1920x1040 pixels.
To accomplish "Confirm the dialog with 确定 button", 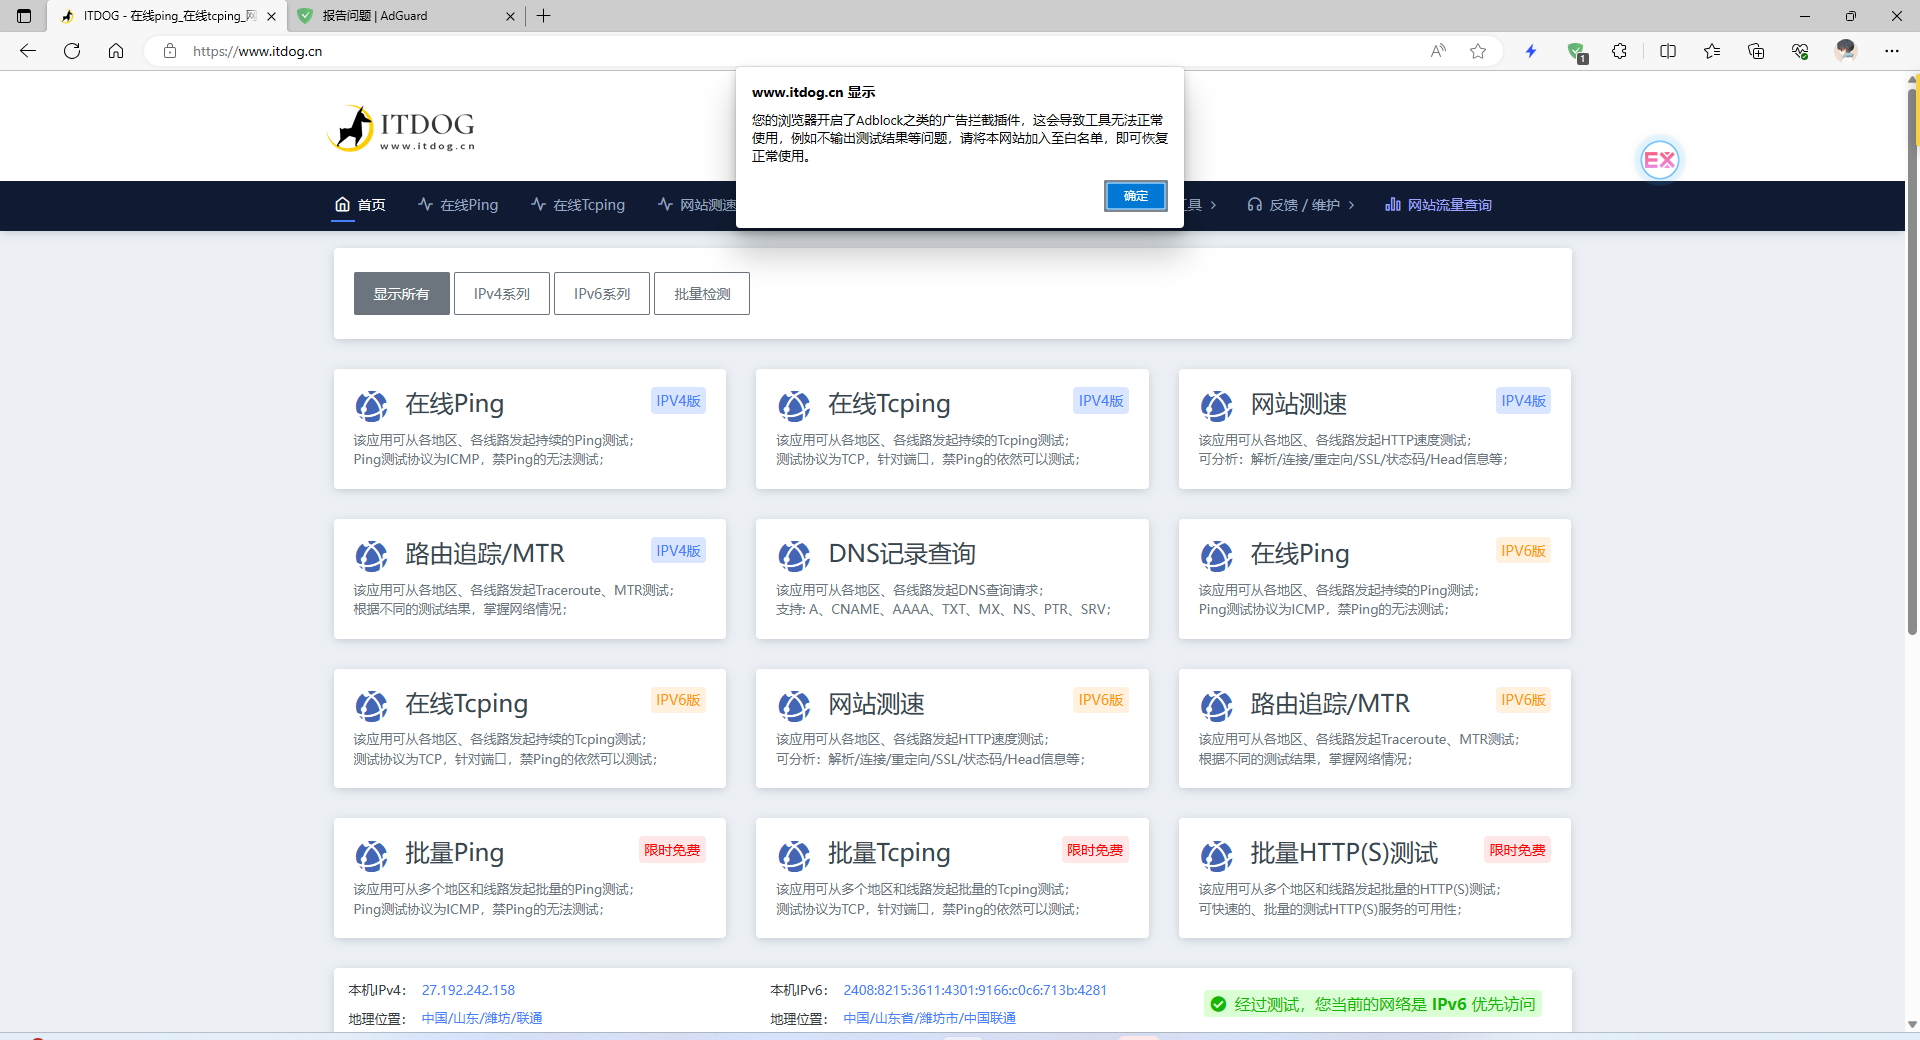I will click(x=1135, y=196).
